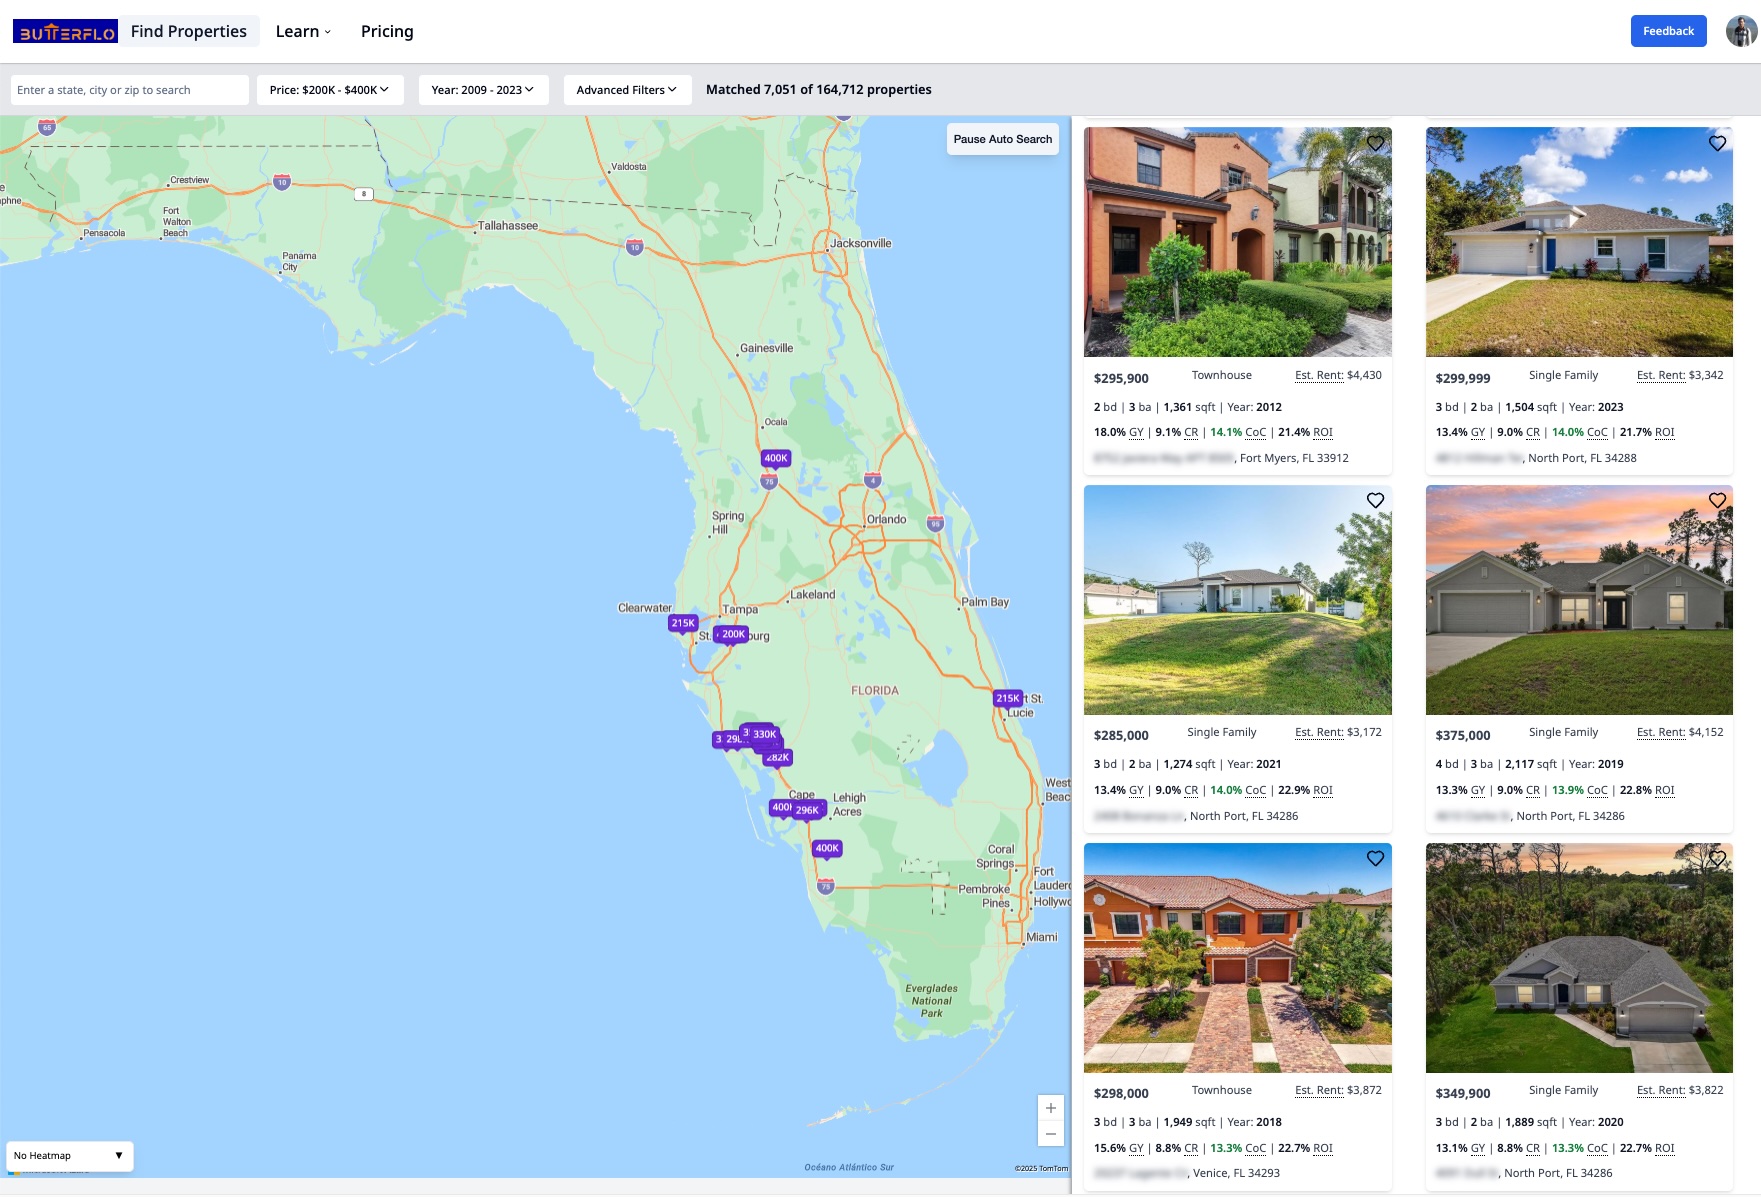Expand the Advanced Filters panel
1761x1197 pixels.
626,89
